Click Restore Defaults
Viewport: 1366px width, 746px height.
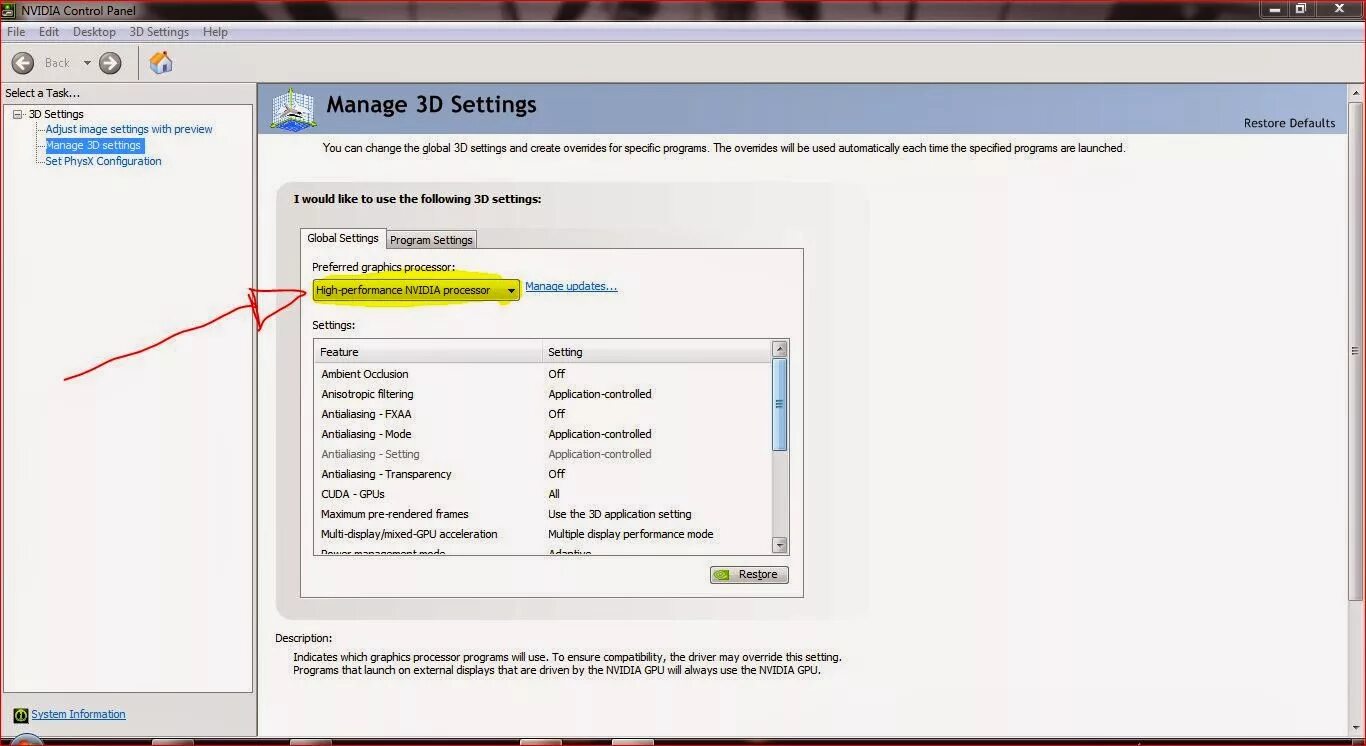click(1289, 123)
